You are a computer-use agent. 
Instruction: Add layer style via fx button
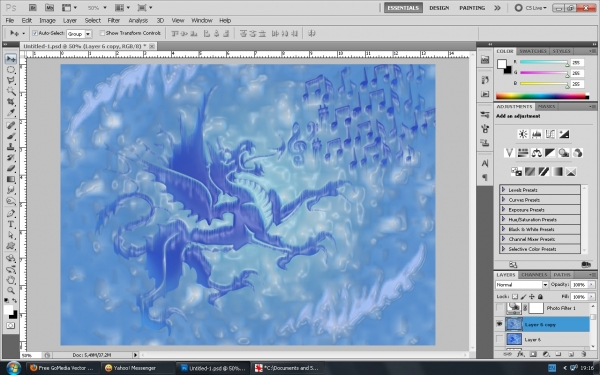[520, 354]
